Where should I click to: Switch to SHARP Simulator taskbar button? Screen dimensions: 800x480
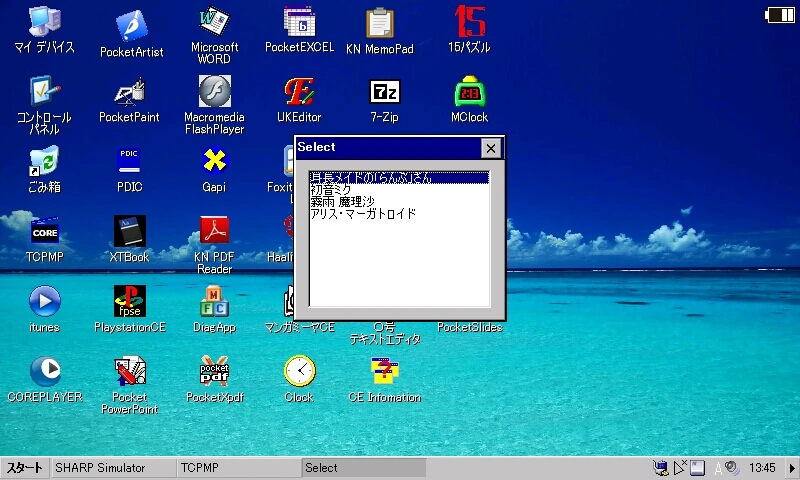(x=113, y=468)
